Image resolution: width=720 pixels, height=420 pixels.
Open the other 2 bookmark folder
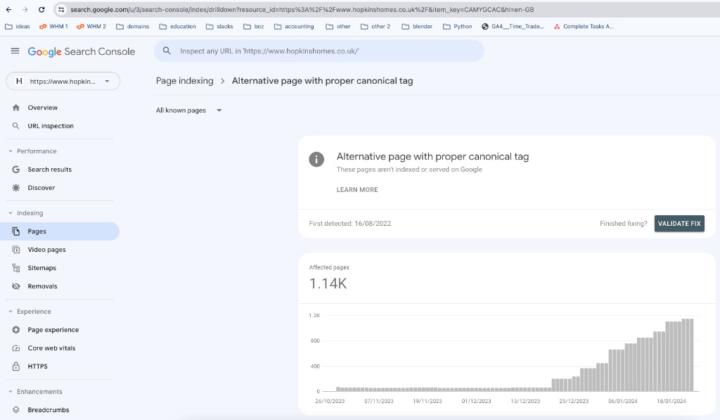(x=376, y=27)
